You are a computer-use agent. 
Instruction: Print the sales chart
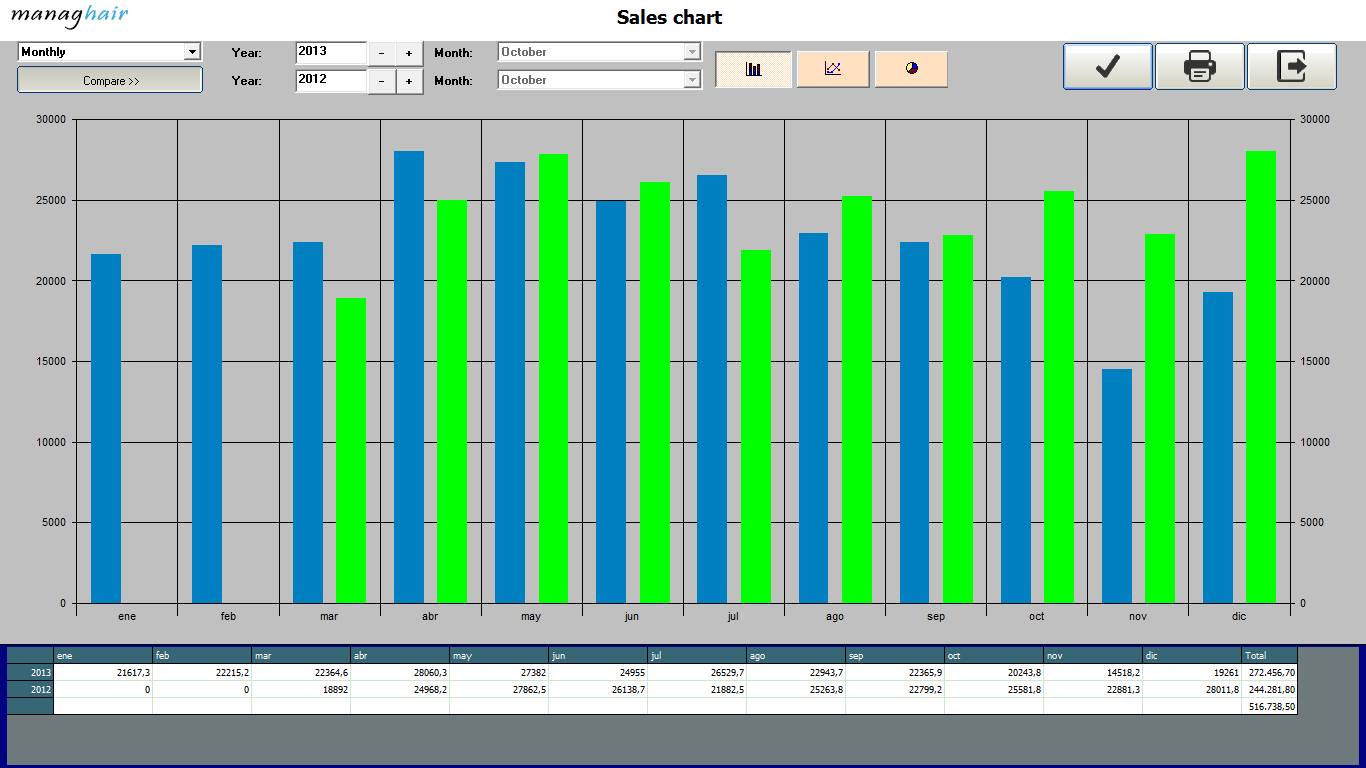pos(1199,67)
